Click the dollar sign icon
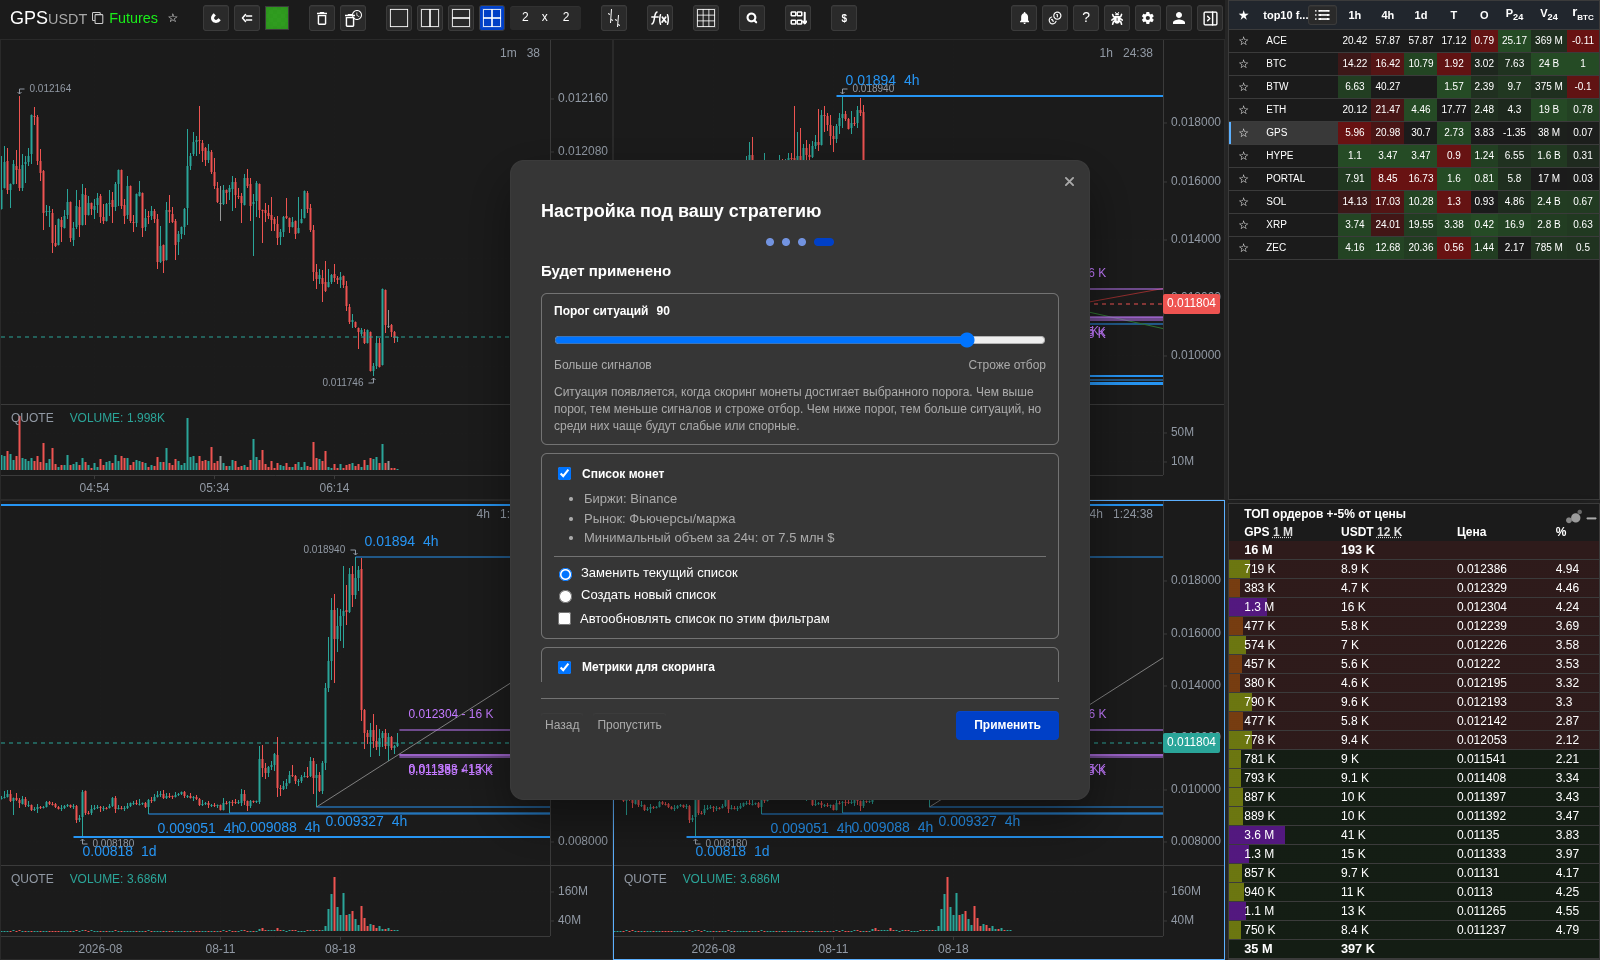This screenshot has width=1600, height=960. point(844,18)
